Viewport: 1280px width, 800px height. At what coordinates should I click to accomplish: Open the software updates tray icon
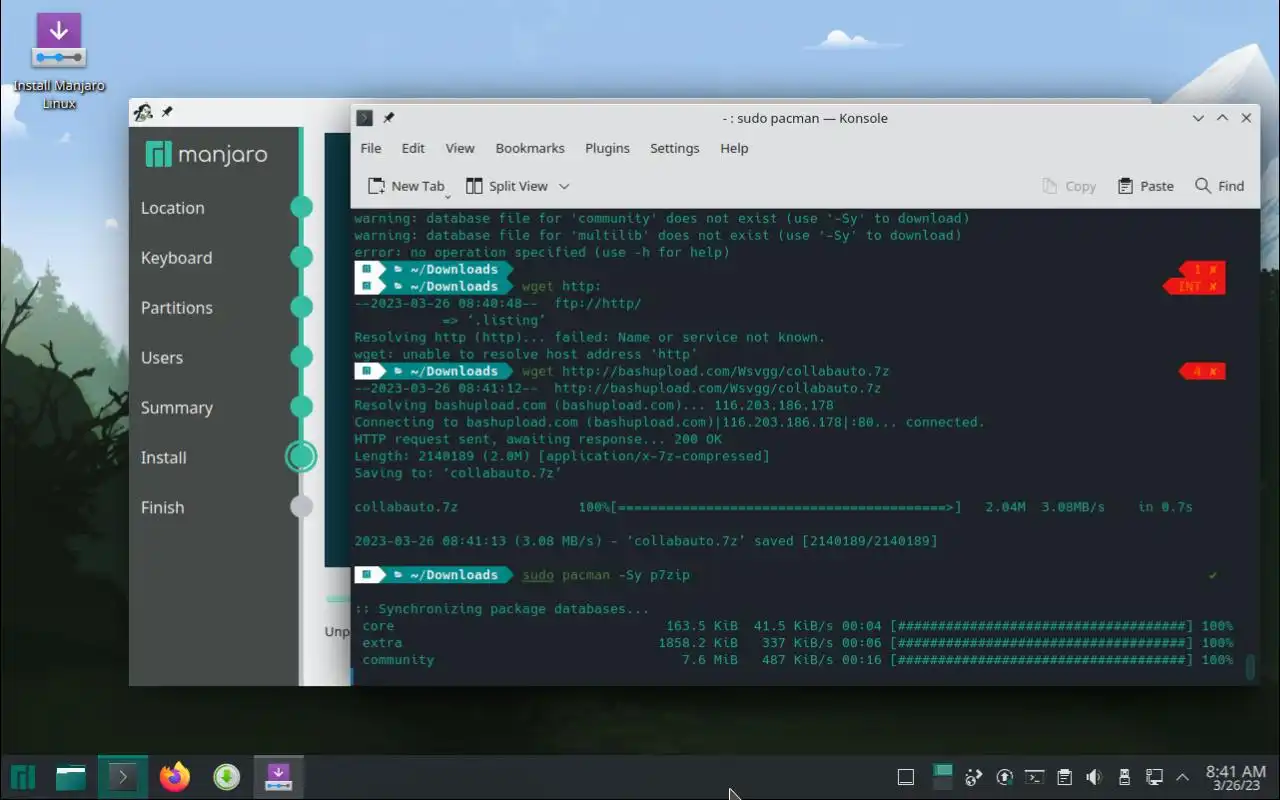point(1005,777)
